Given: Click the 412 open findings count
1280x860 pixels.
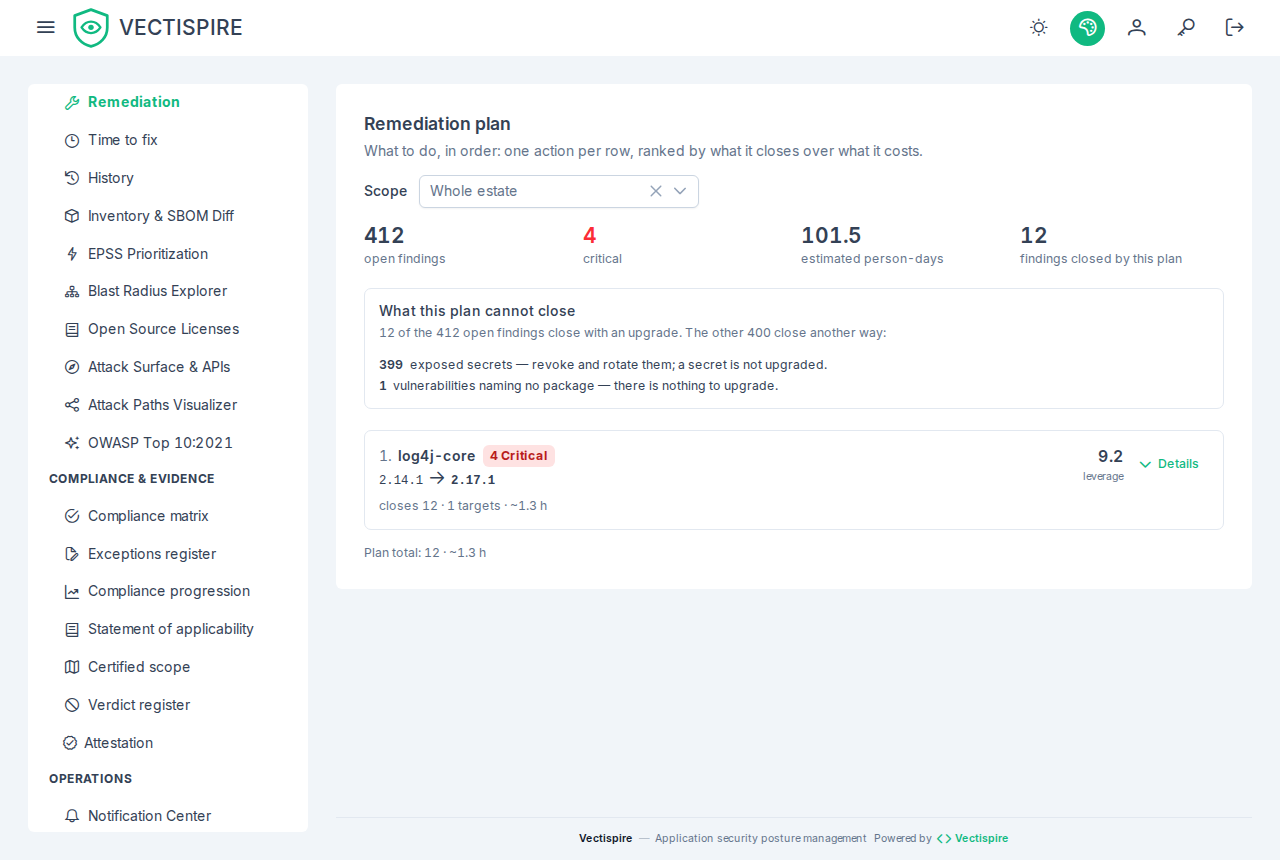Looking at the screenshot, I should tap(384, 236).
